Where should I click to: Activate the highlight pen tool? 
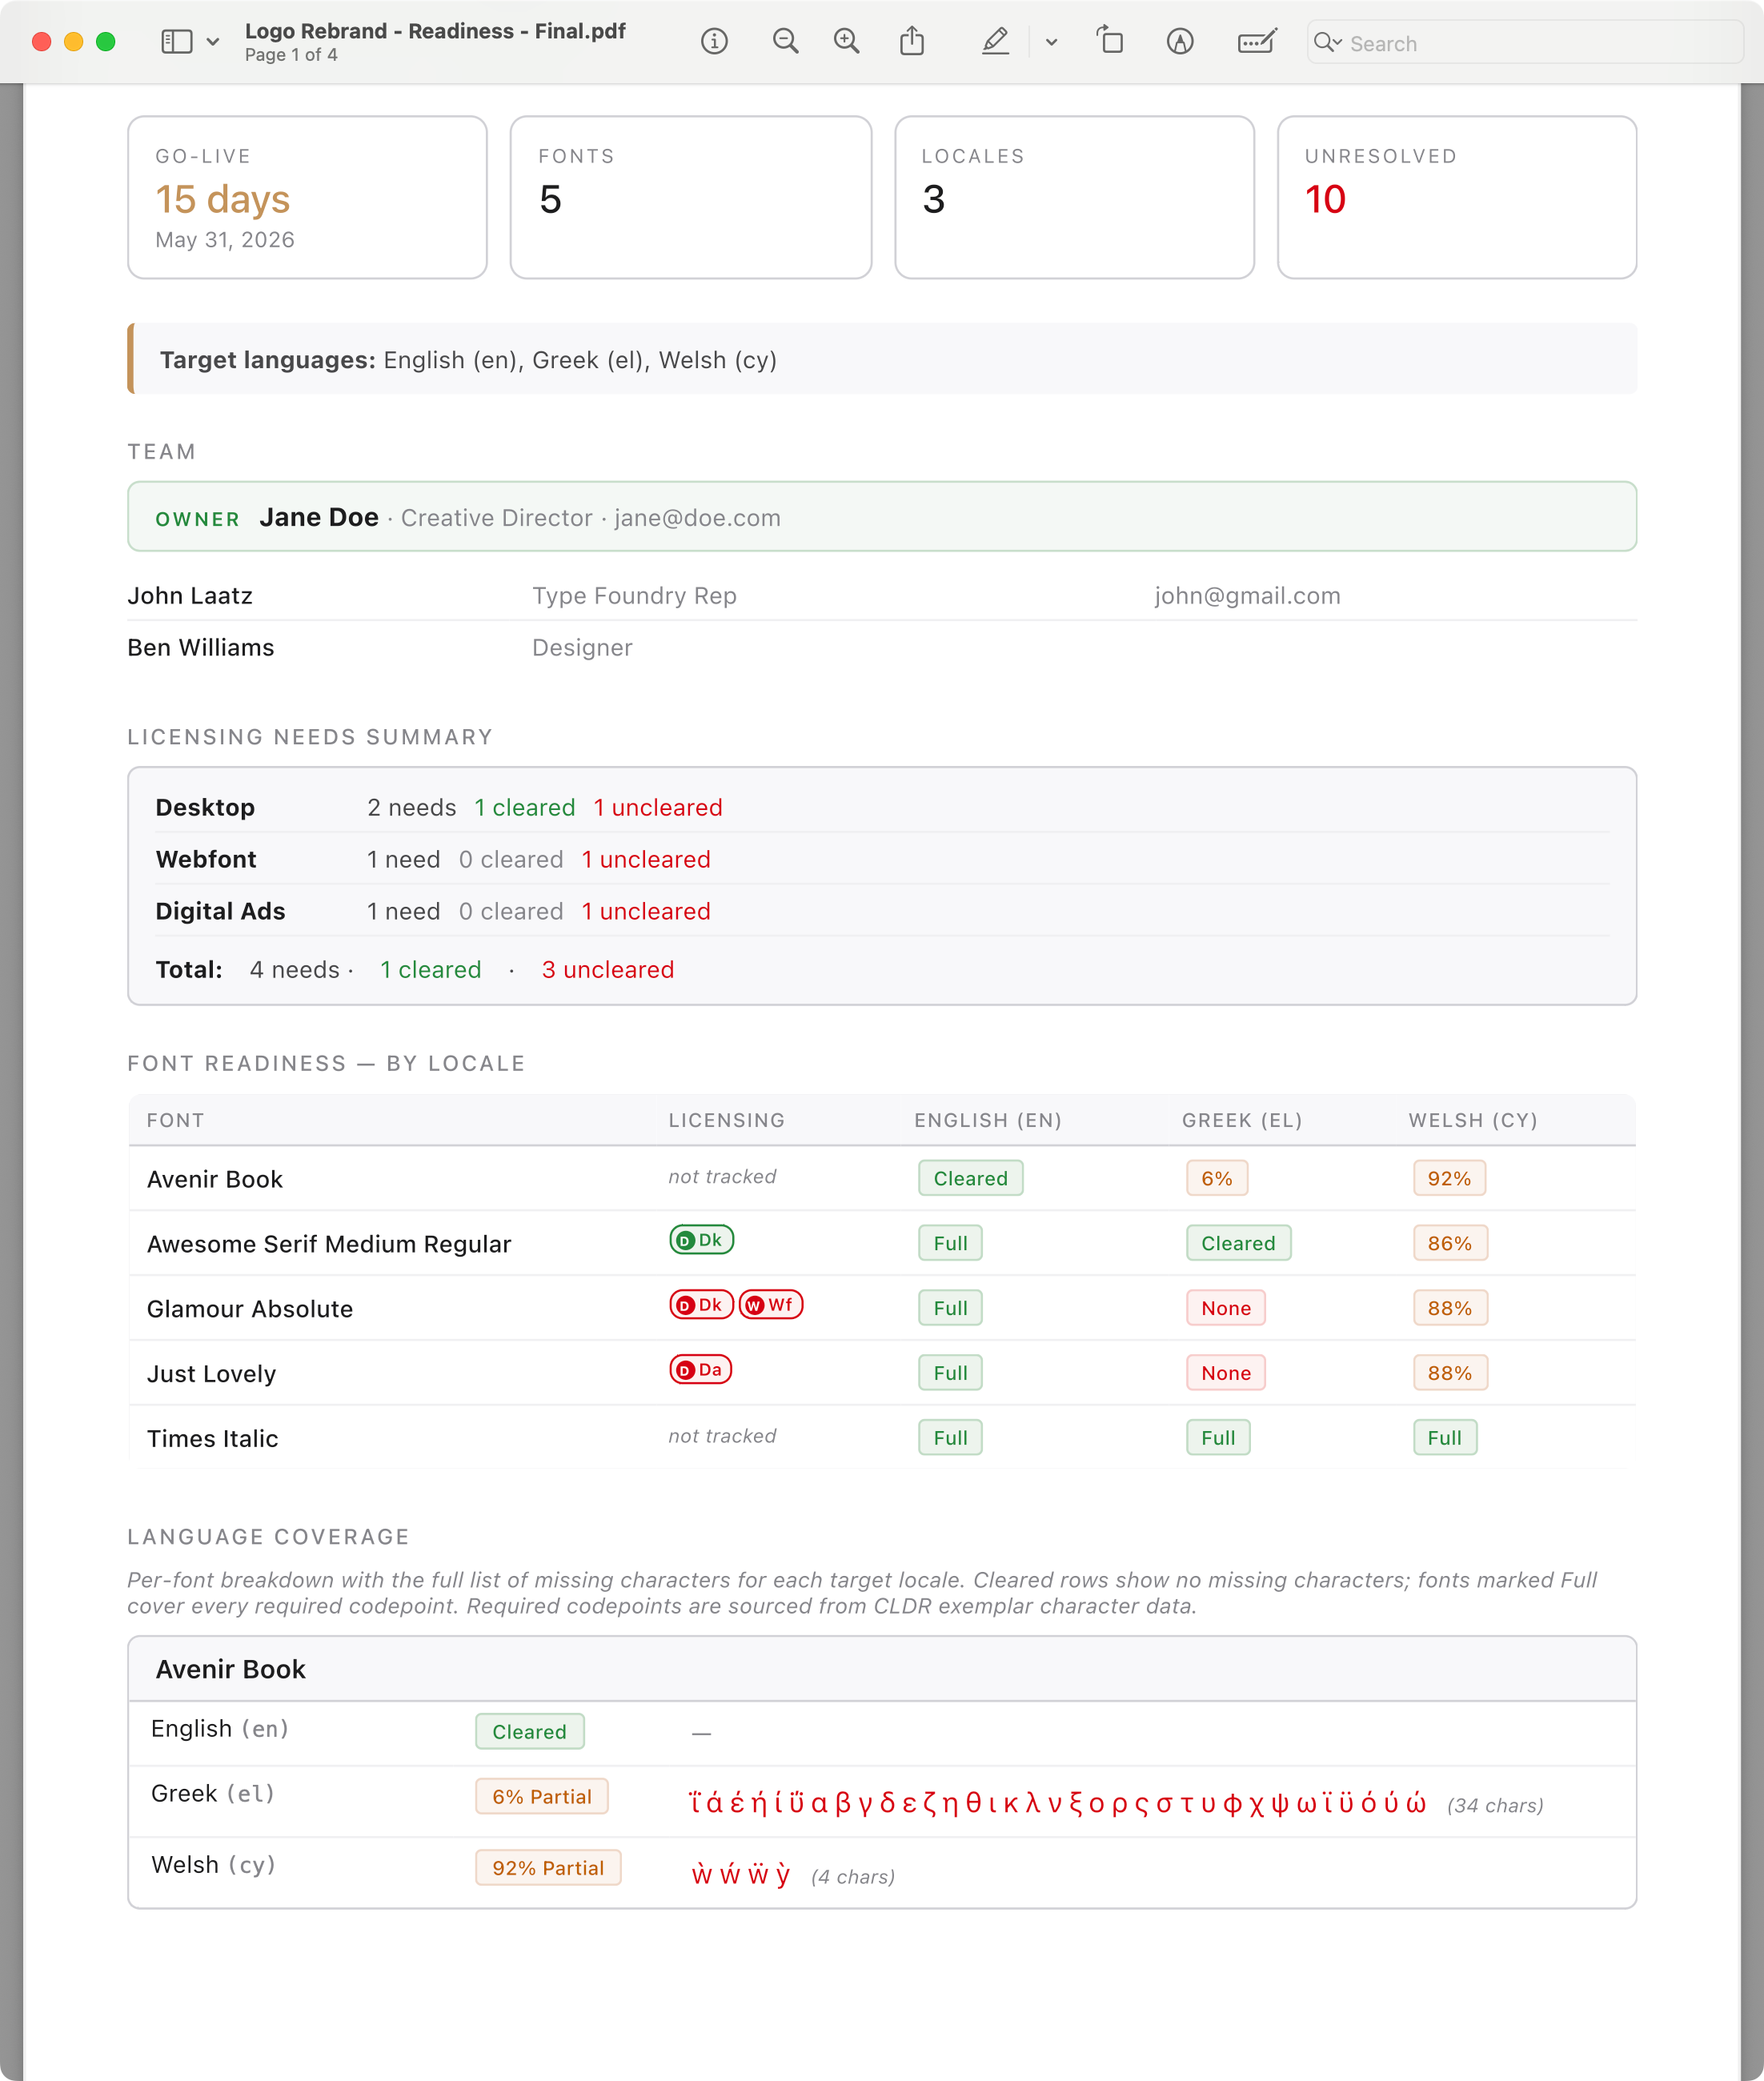(x=995, y=41)
